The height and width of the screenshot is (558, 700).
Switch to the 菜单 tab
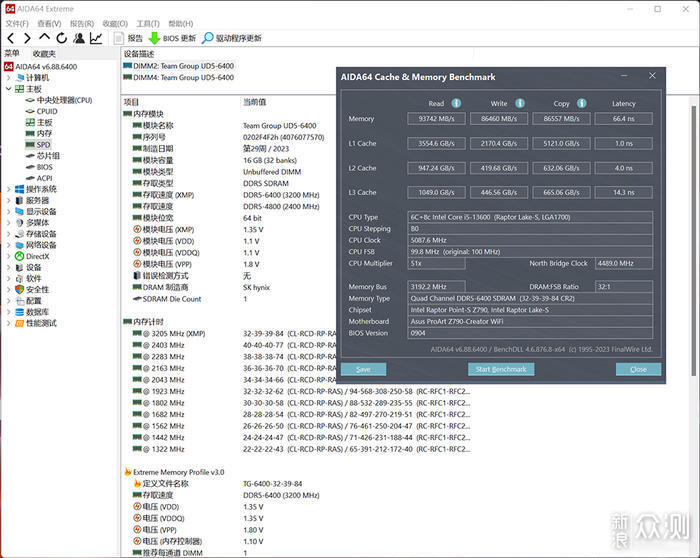click(x=12, y=54)
